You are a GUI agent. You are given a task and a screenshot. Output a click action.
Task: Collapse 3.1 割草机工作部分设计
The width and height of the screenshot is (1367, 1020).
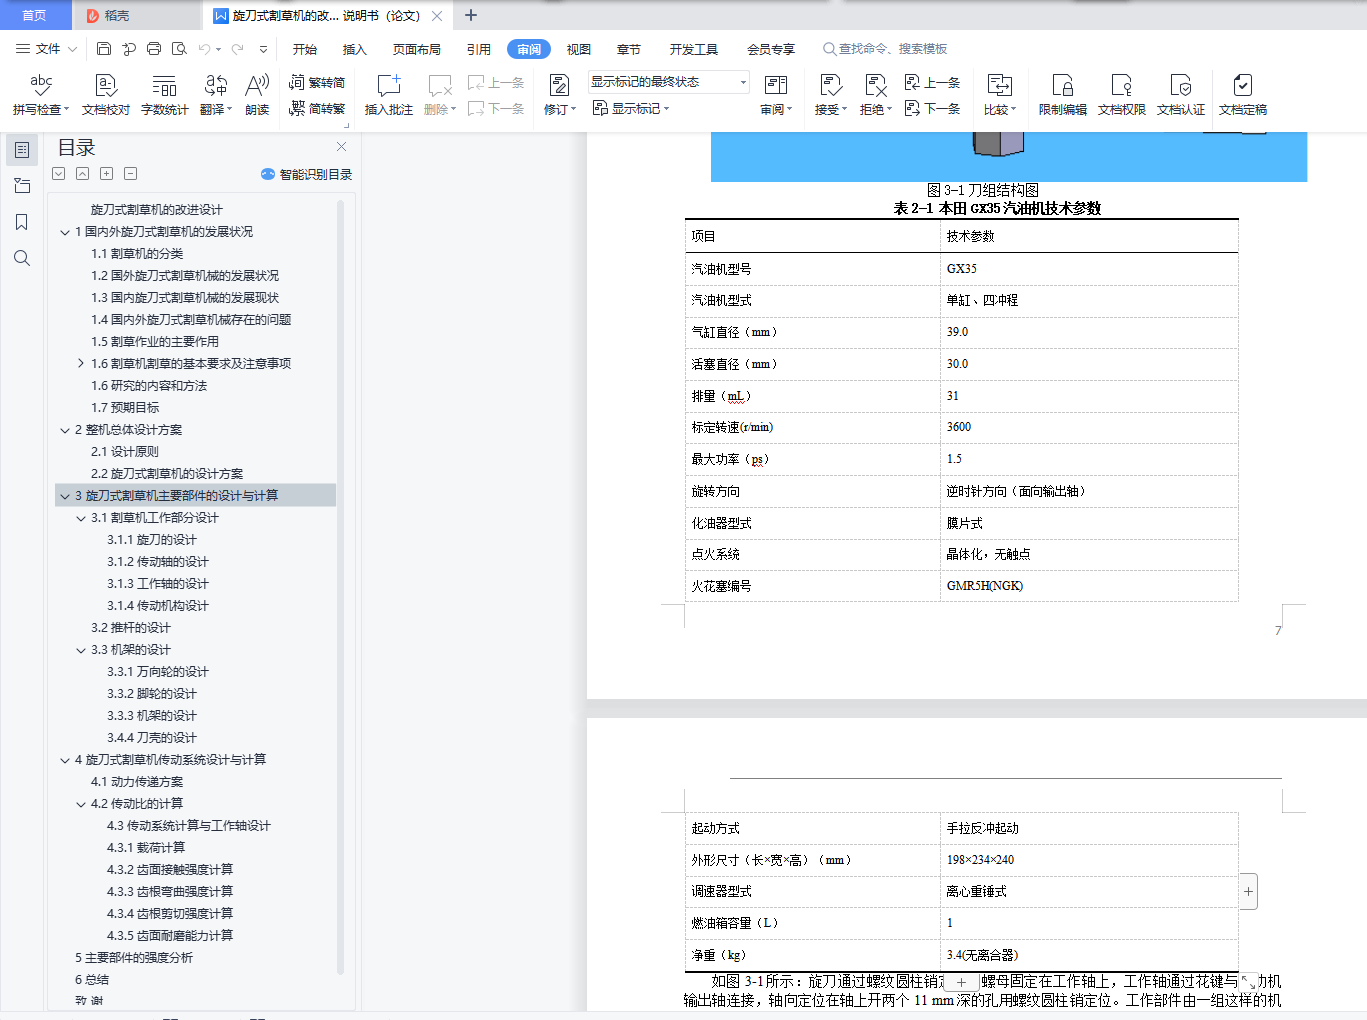point(81,518)
